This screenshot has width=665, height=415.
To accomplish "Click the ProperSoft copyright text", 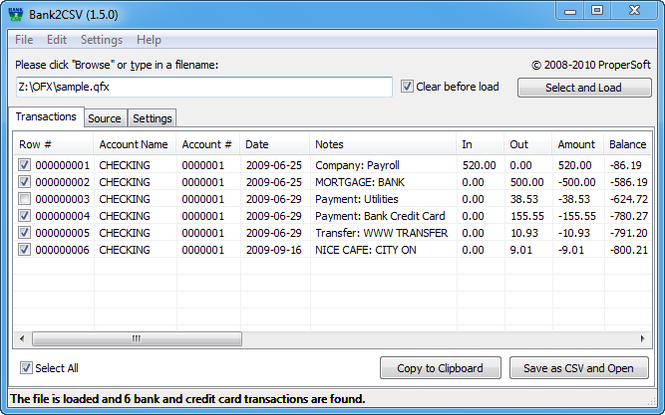I will 591,65.
